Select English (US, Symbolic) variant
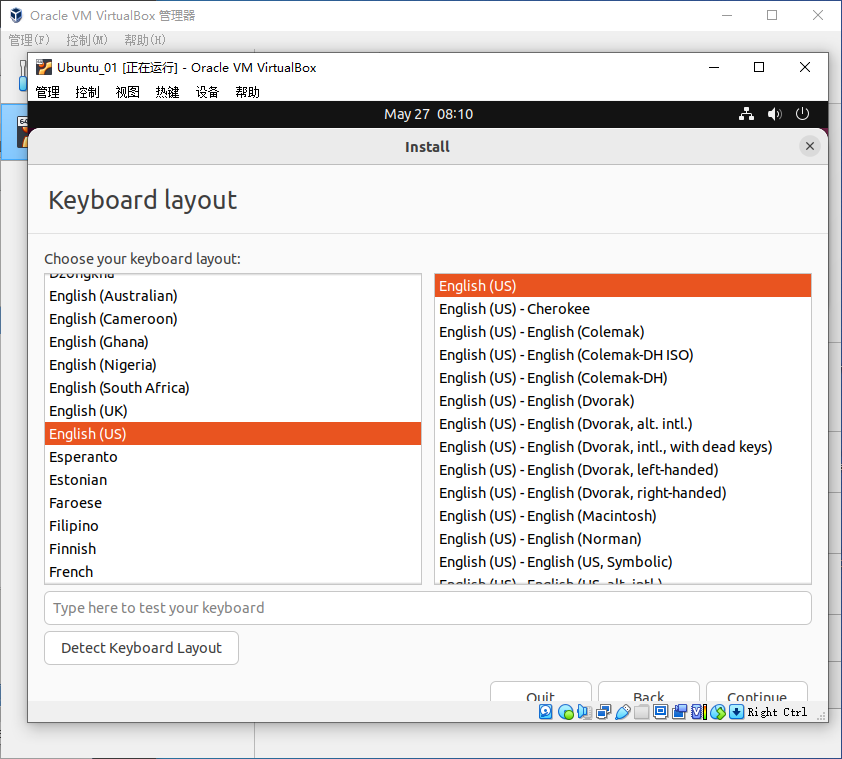This screenshot has height=759, width=842. (x=623, y=562)
